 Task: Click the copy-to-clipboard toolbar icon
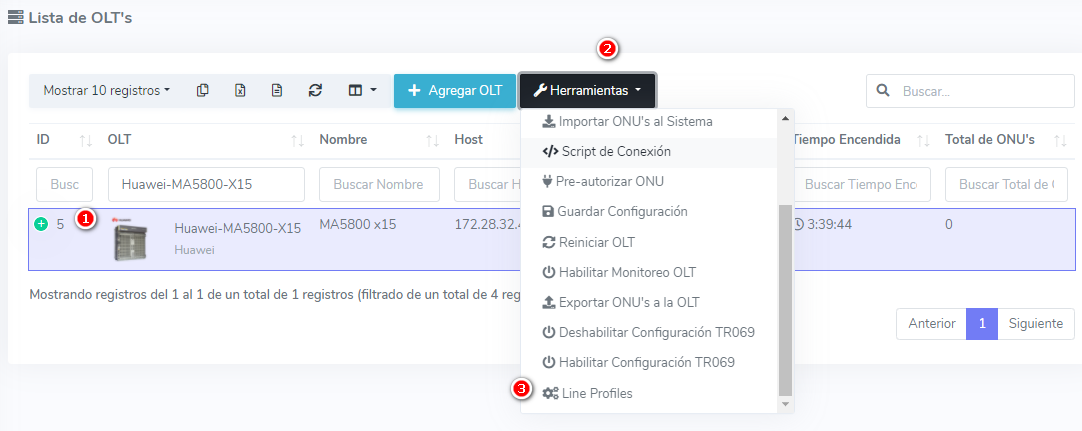pos(203,90)
